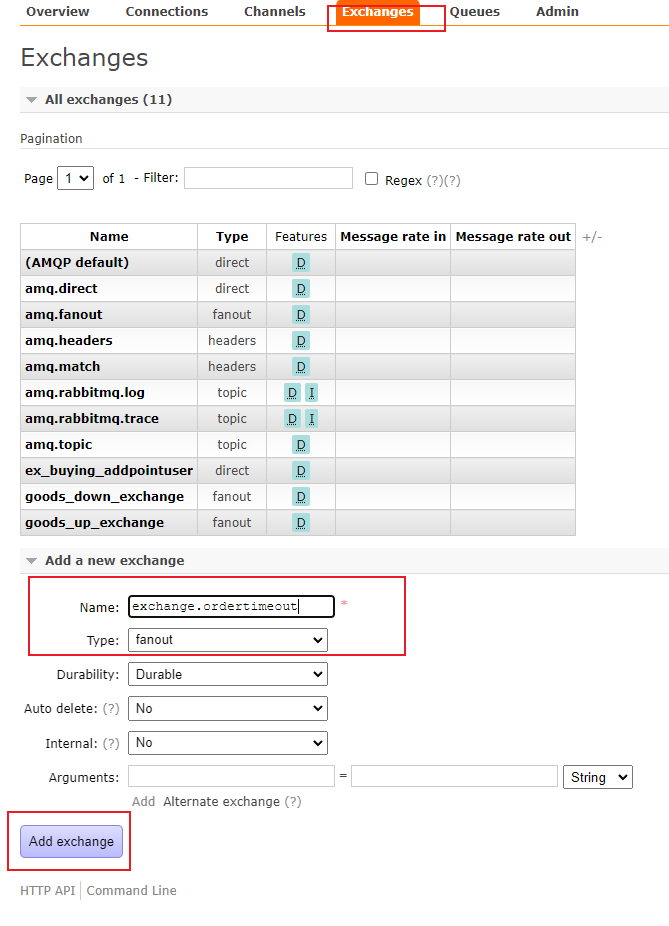Open the amq.topic exchange

tap(58, 444)
